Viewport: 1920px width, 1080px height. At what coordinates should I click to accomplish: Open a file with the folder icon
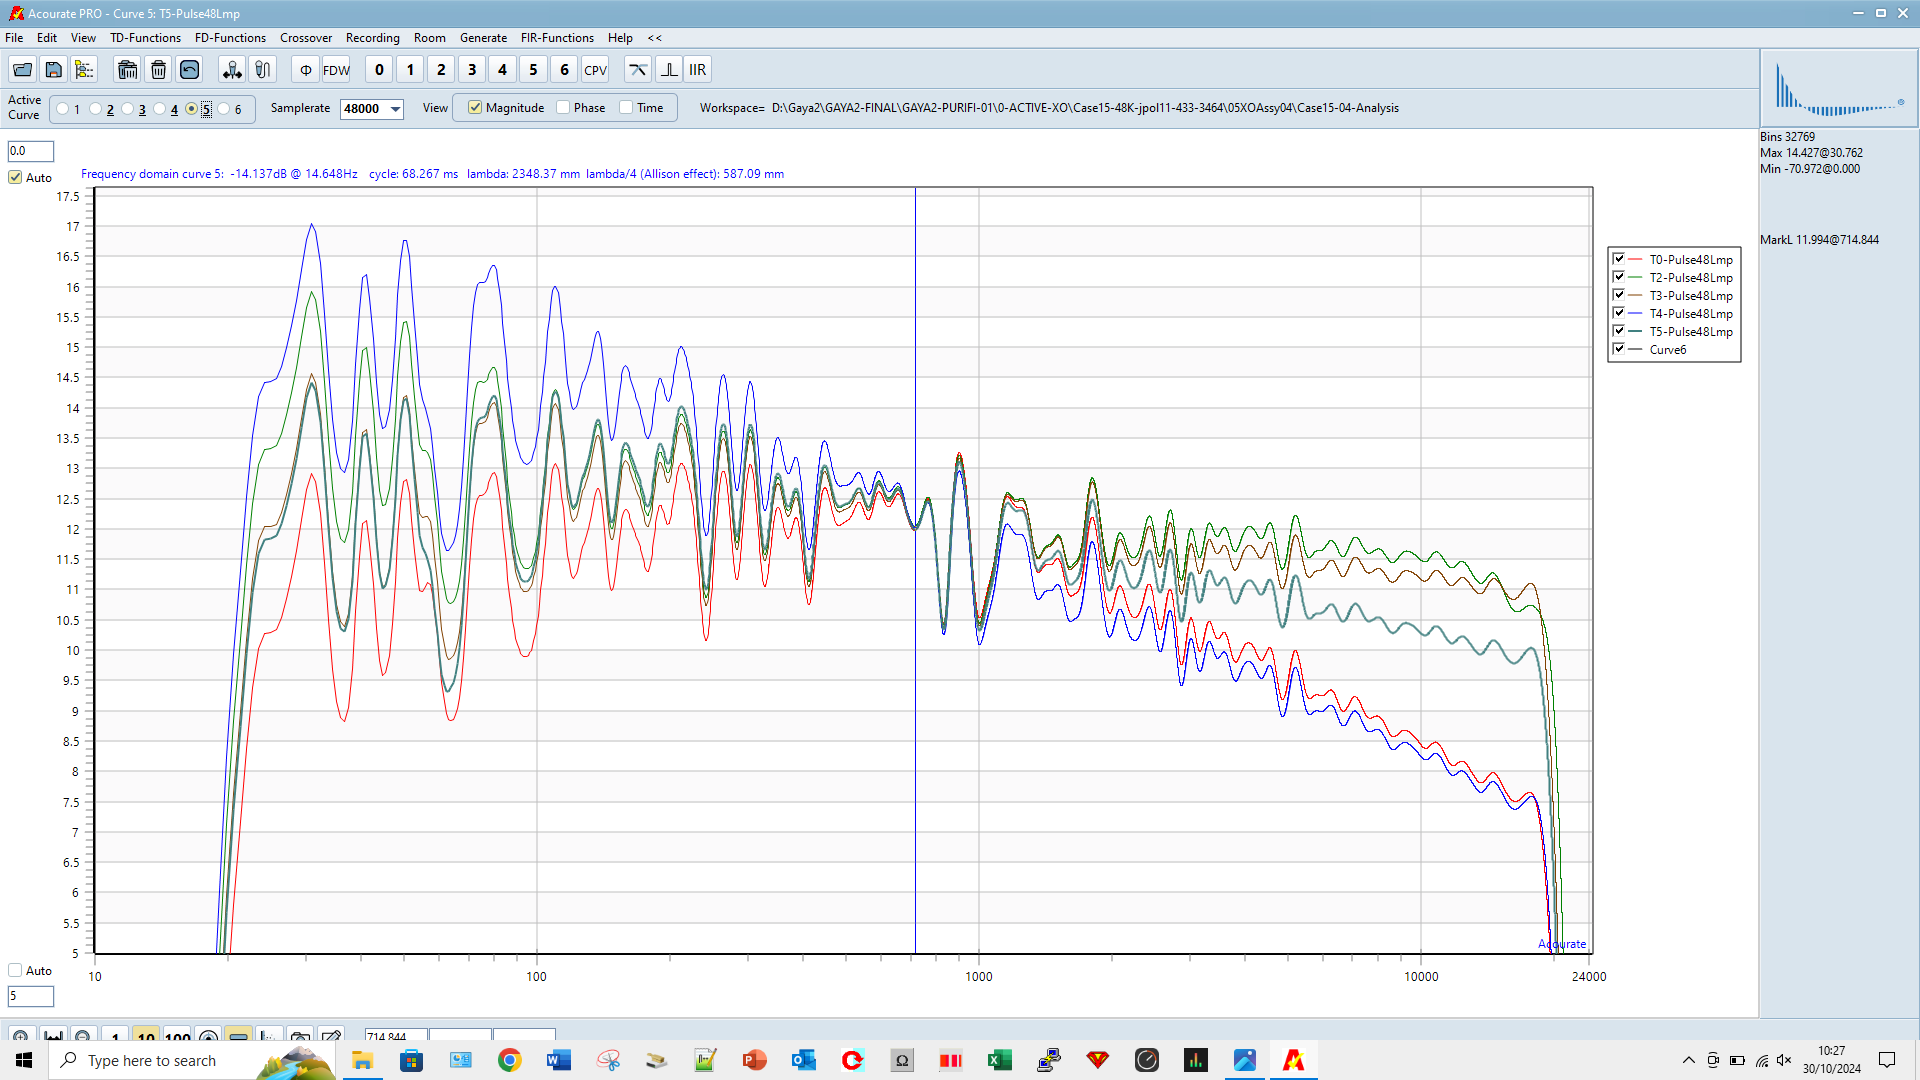point(22,70)
